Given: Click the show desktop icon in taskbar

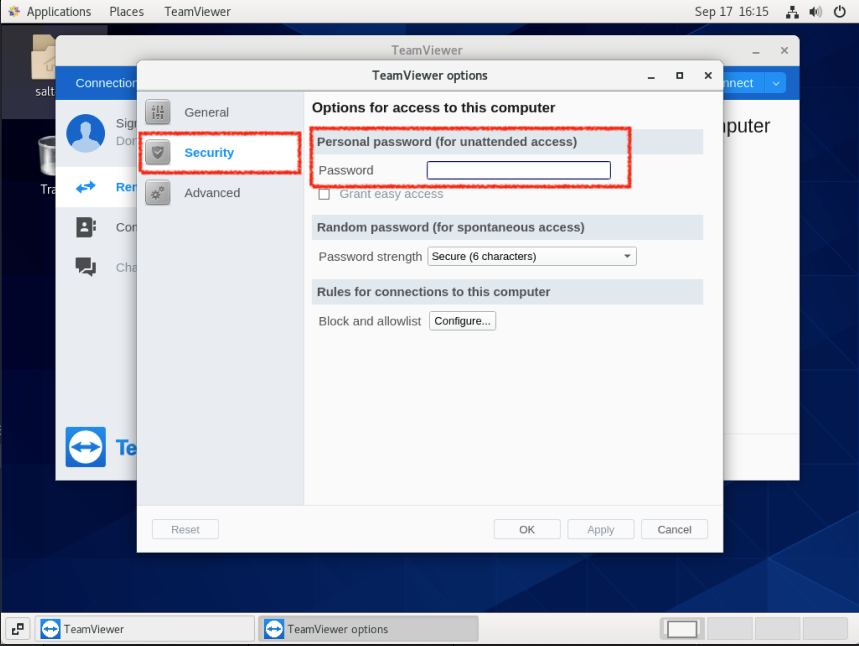Looking at the screenshot, I should point(18,629).
